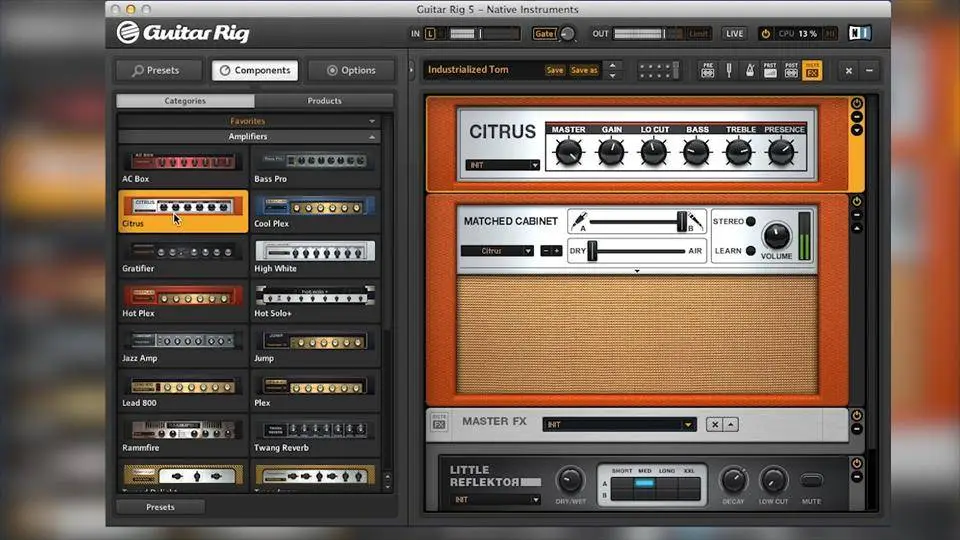Open the Master FX INIT preset dropdown

(x=619, y=424)
